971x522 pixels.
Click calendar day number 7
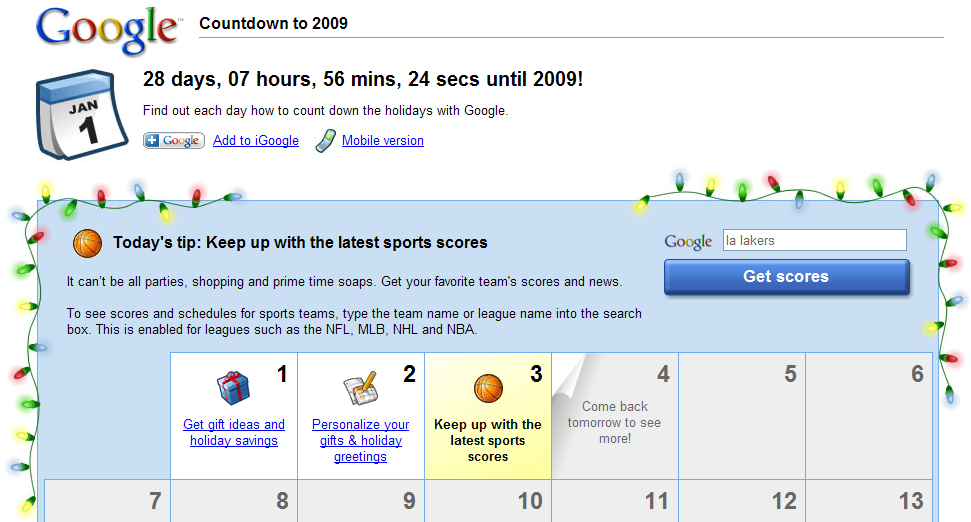tap(155, 501)
